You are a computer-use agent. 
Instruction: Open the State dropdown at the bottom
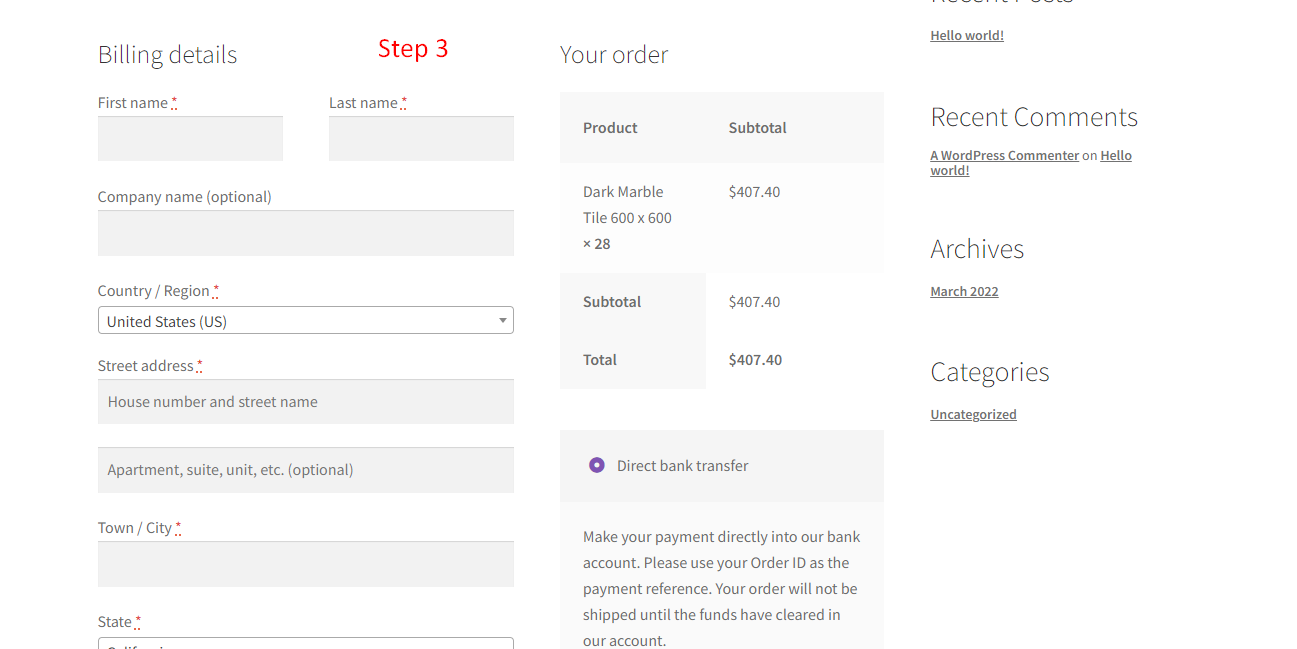(306, 643)
